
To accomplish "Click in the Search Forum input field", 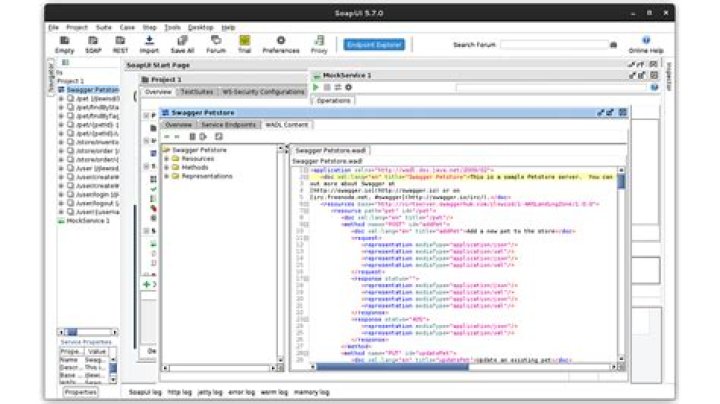I will (553, 45).
